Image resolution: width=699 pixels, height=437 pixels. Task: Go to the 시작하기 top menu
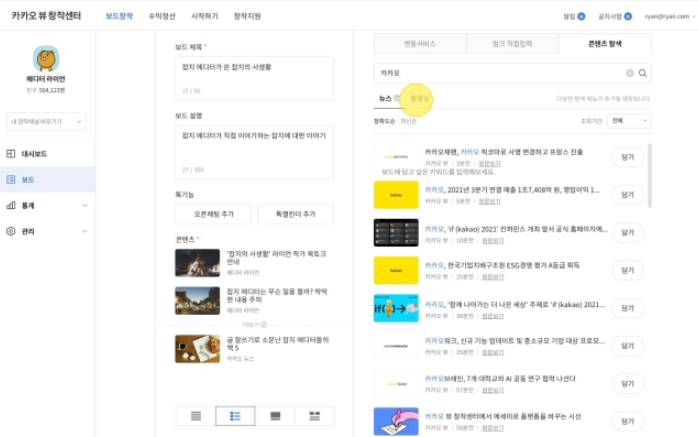coord(205,16)
